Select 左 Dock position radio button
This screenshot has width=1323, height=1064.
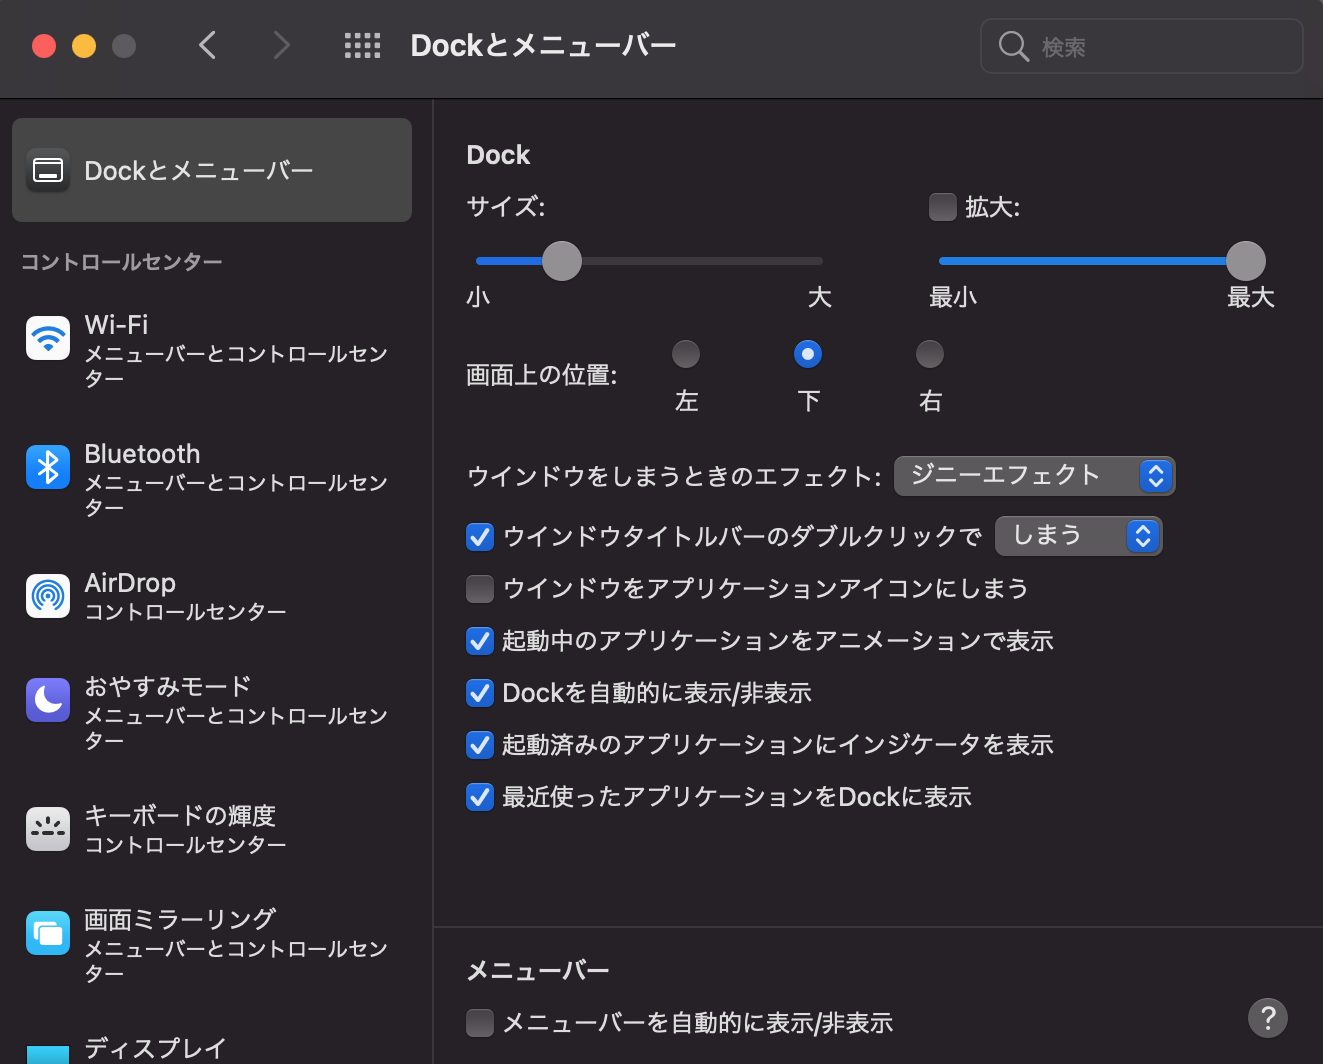(686, 354)
